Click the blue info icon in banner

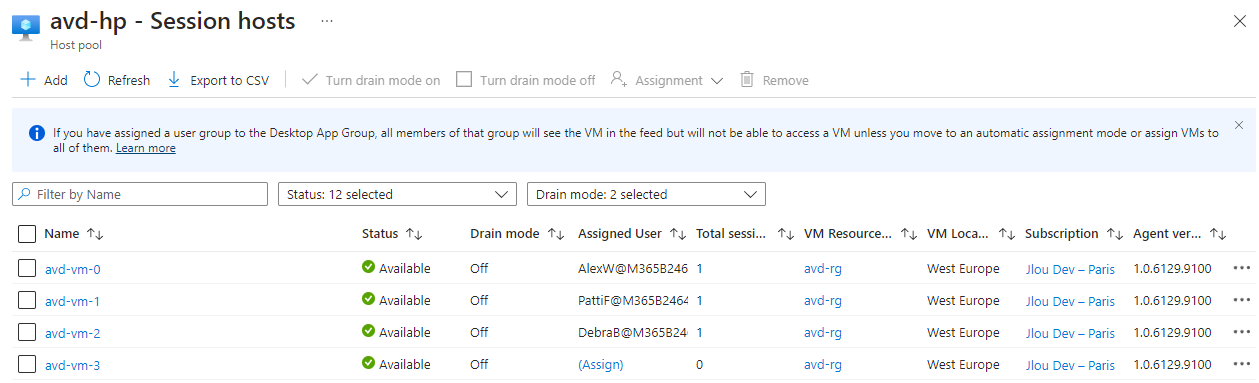click(x=37, y=133)
